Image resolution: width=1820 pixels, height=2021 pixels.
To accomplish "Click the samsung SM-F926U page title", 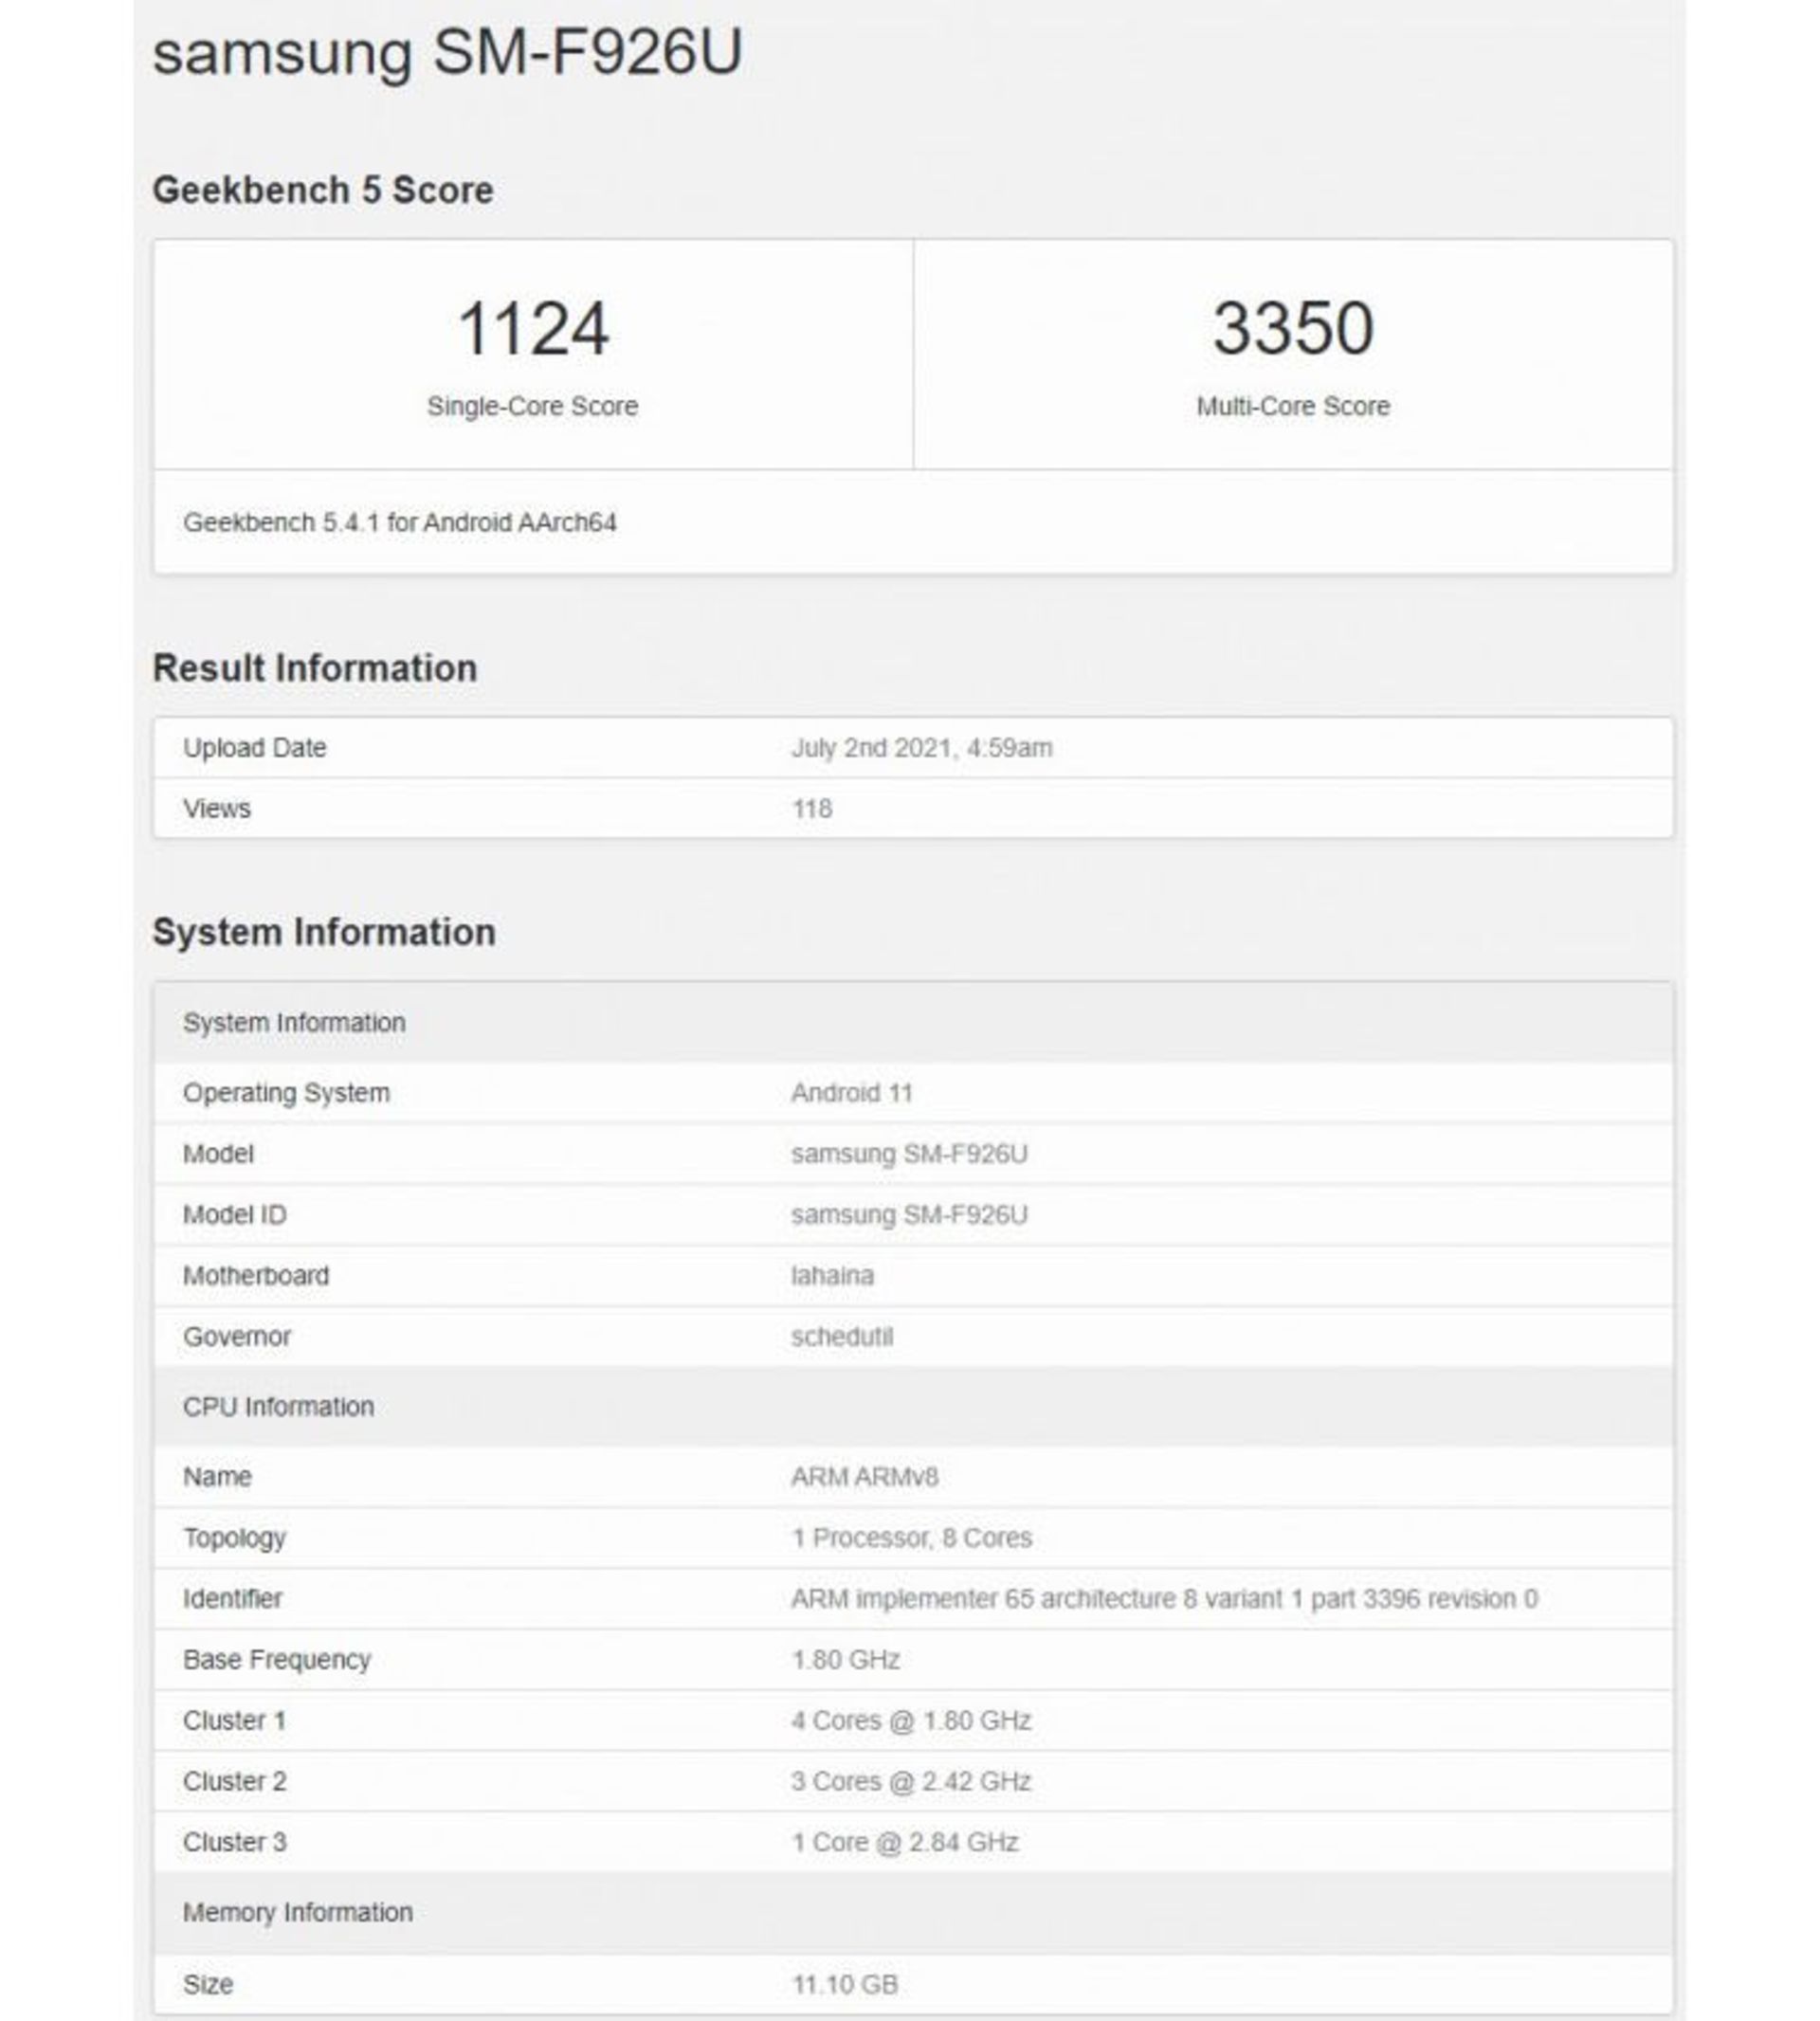I will [447, 52].
